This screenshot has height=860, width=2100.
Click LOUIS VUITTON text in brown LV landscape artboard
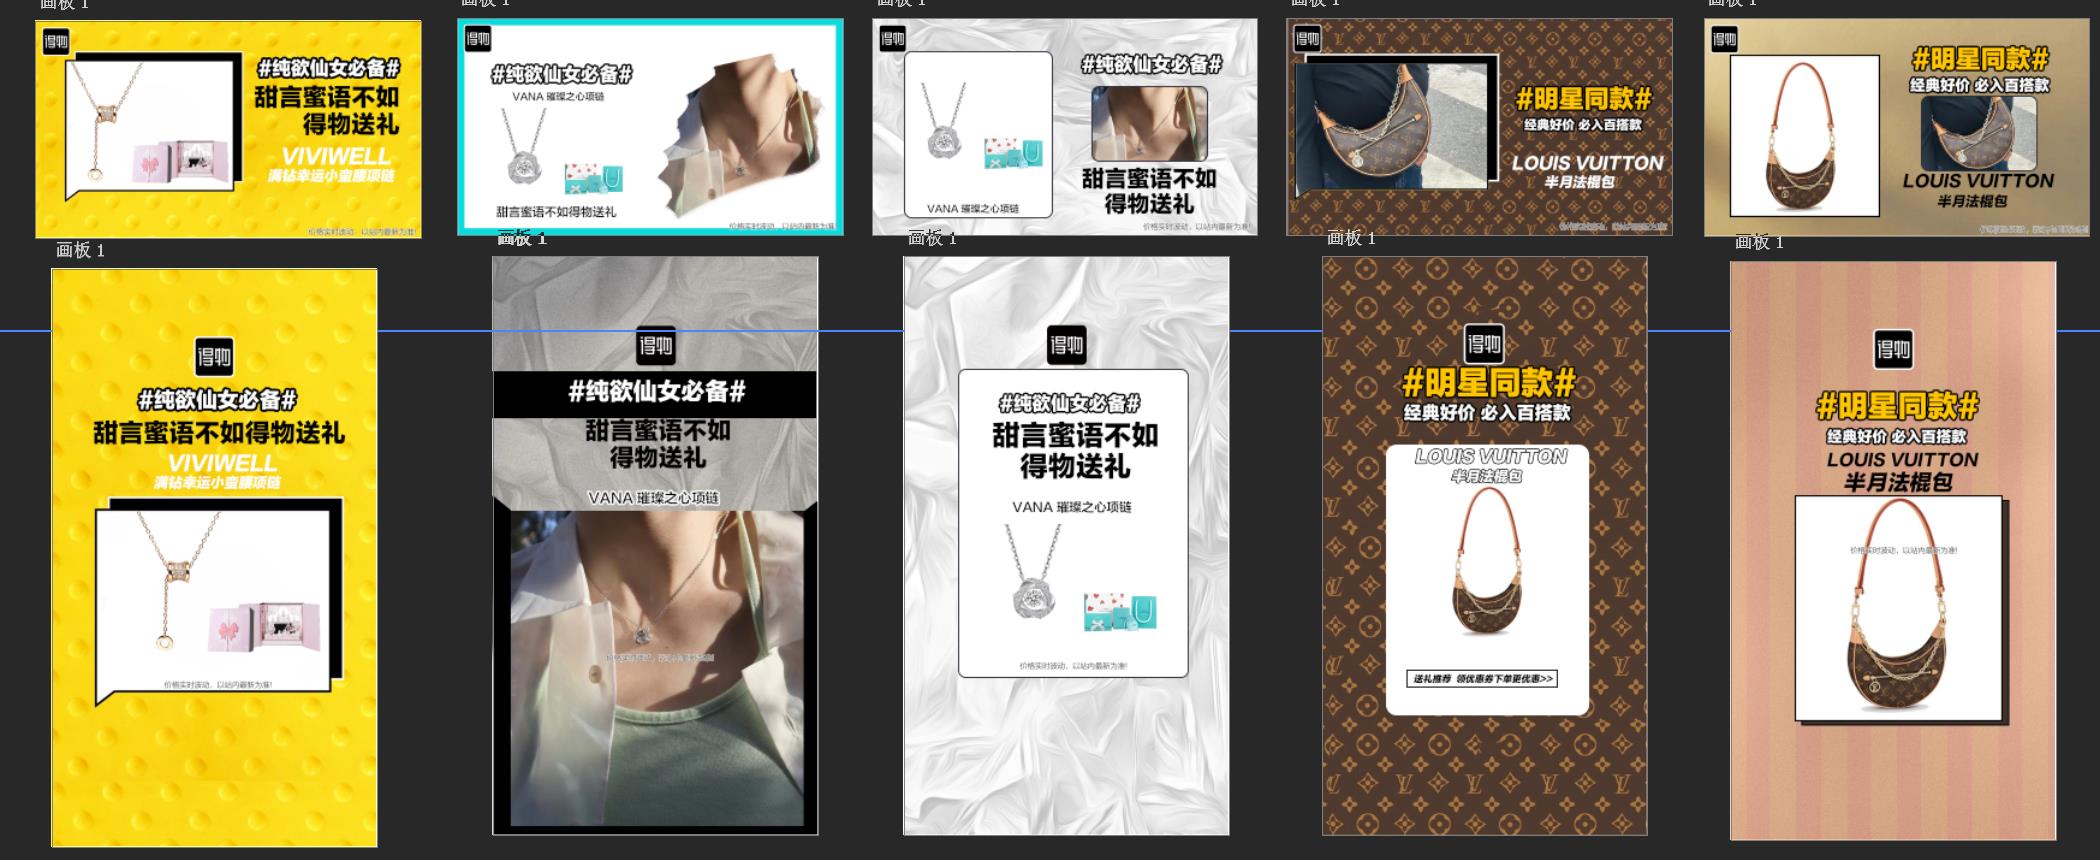pos(1587,162)
